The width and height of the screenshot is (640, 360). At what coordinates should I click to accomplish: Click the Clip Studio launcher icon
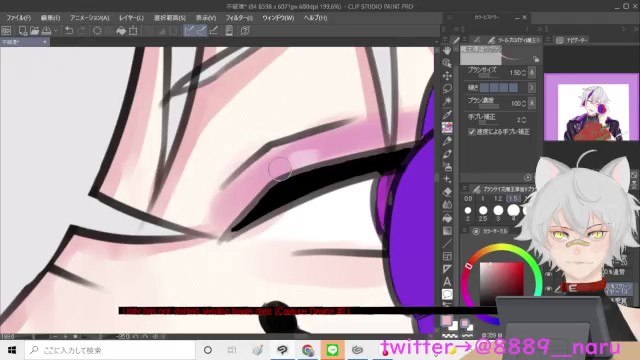[x=6, y=31]
